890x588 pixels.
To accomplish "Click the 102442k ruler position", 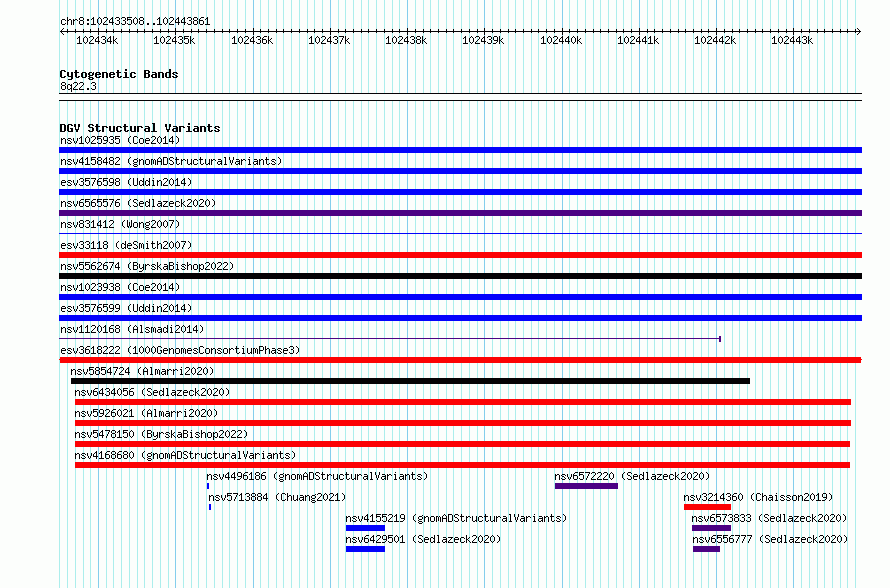I will click(x=715, y=40).
